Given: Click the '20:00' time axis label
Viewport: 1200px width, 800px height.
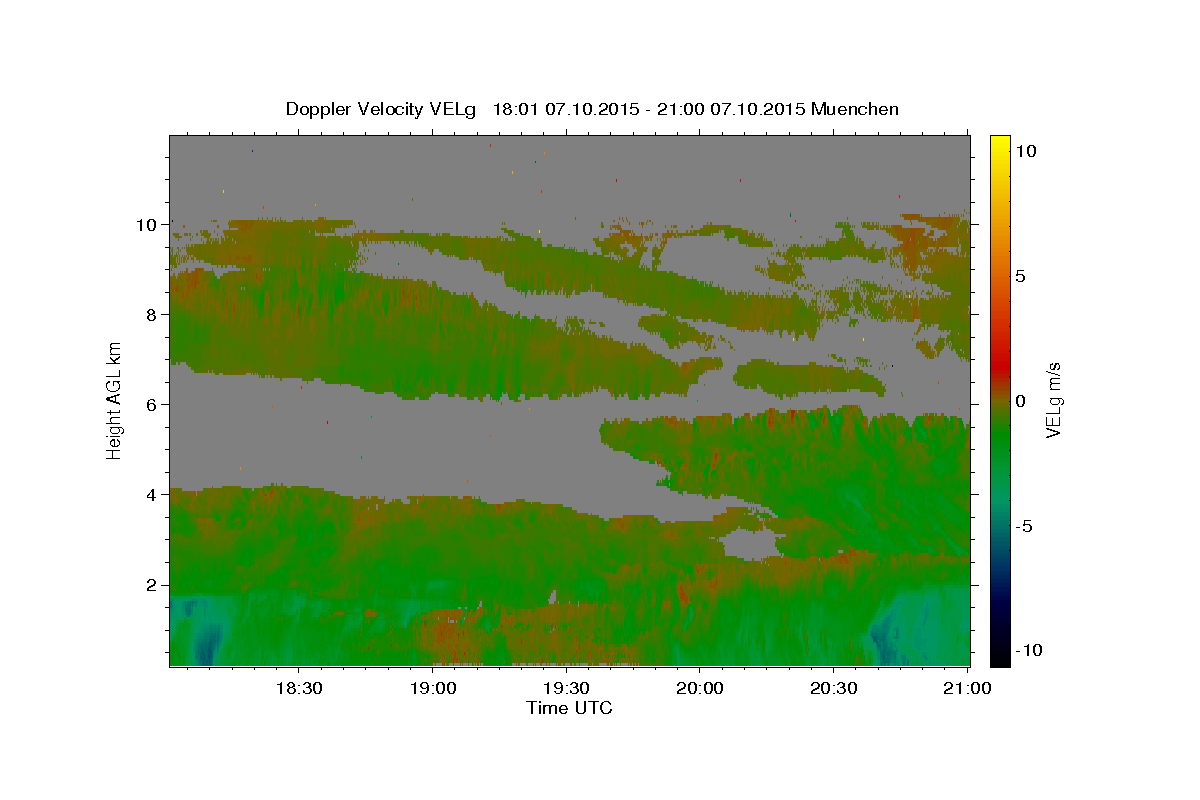Looking at the screenshot, I should tap(700, 688).
